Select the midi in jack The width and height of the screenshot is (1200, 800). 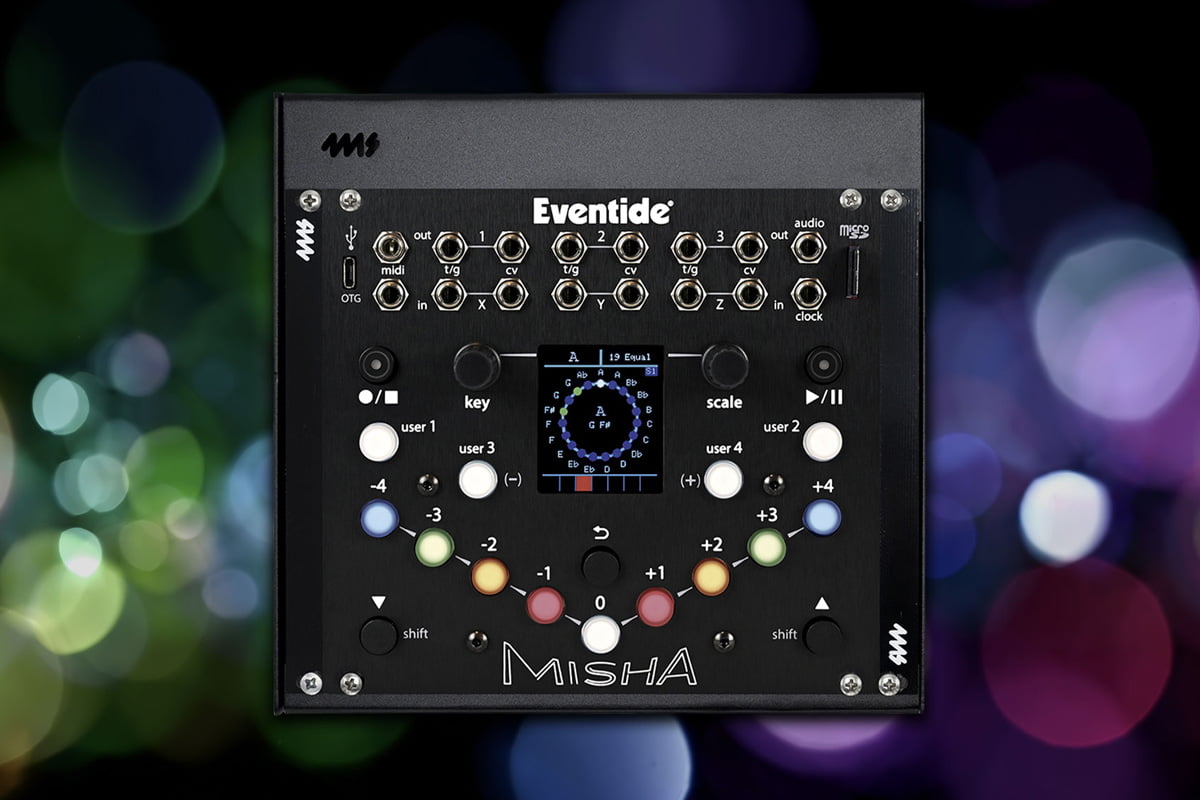390,293
